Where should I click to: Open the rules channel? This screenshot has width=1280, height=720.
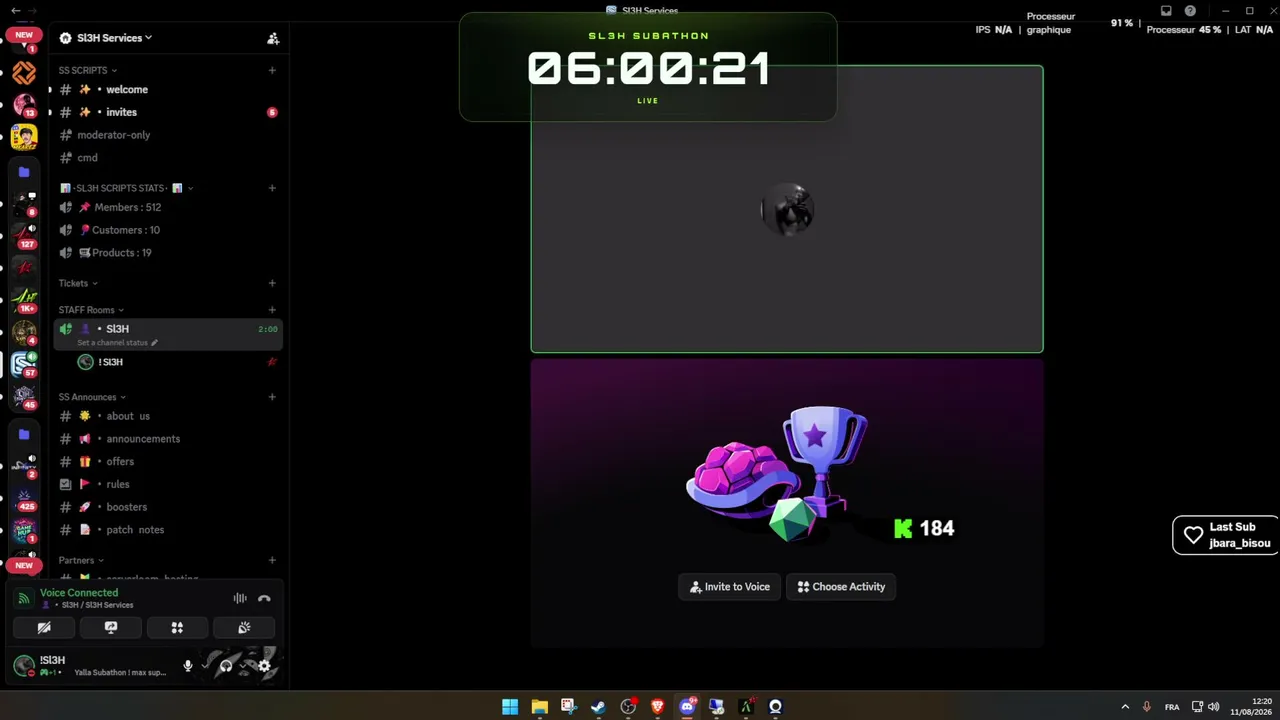coord(168,485)
